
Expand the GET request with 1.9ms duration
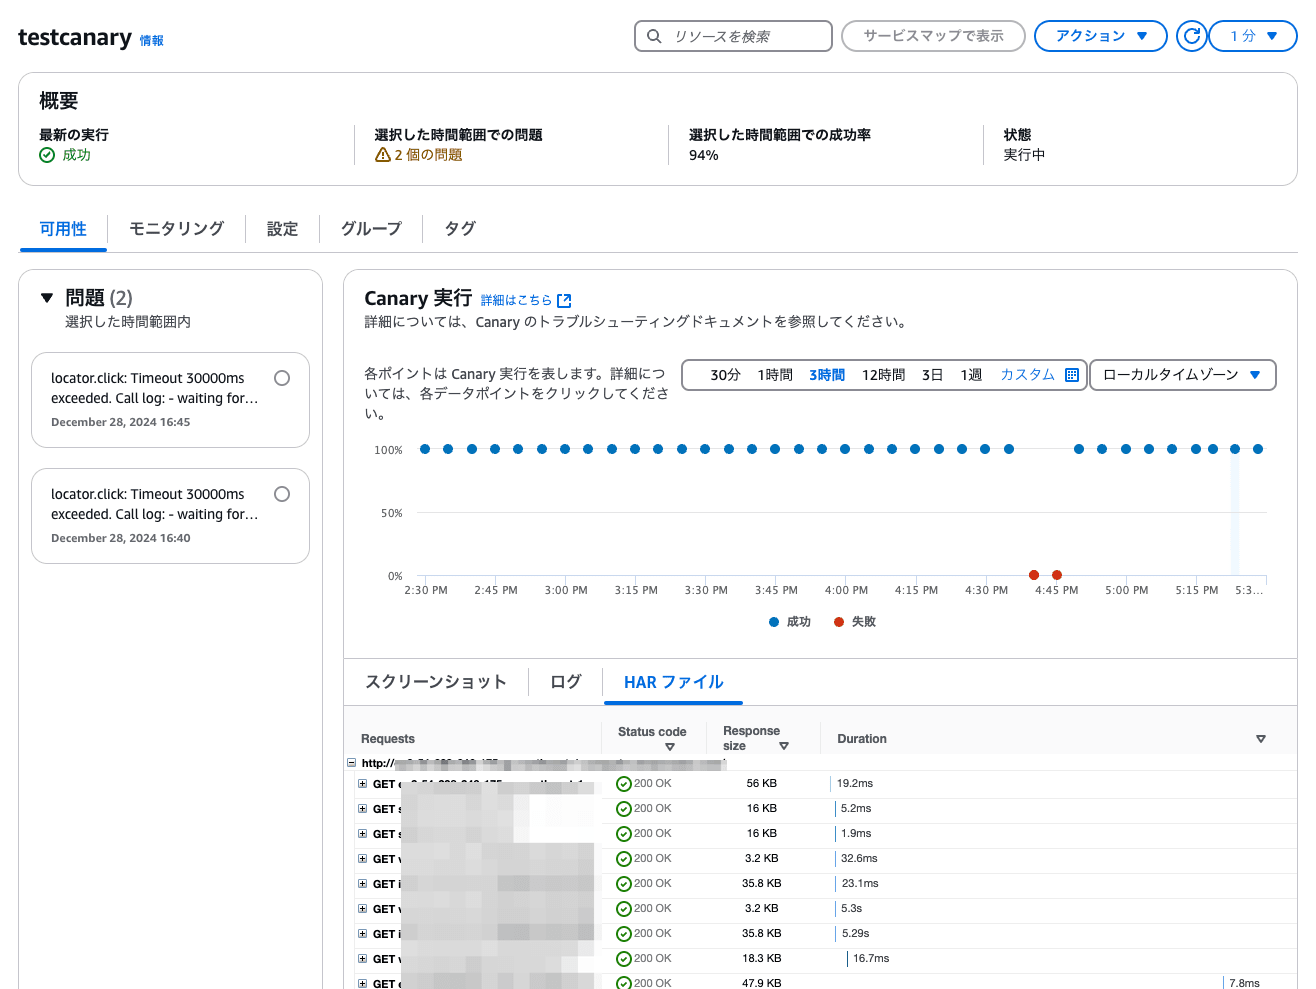coord(362,834)
